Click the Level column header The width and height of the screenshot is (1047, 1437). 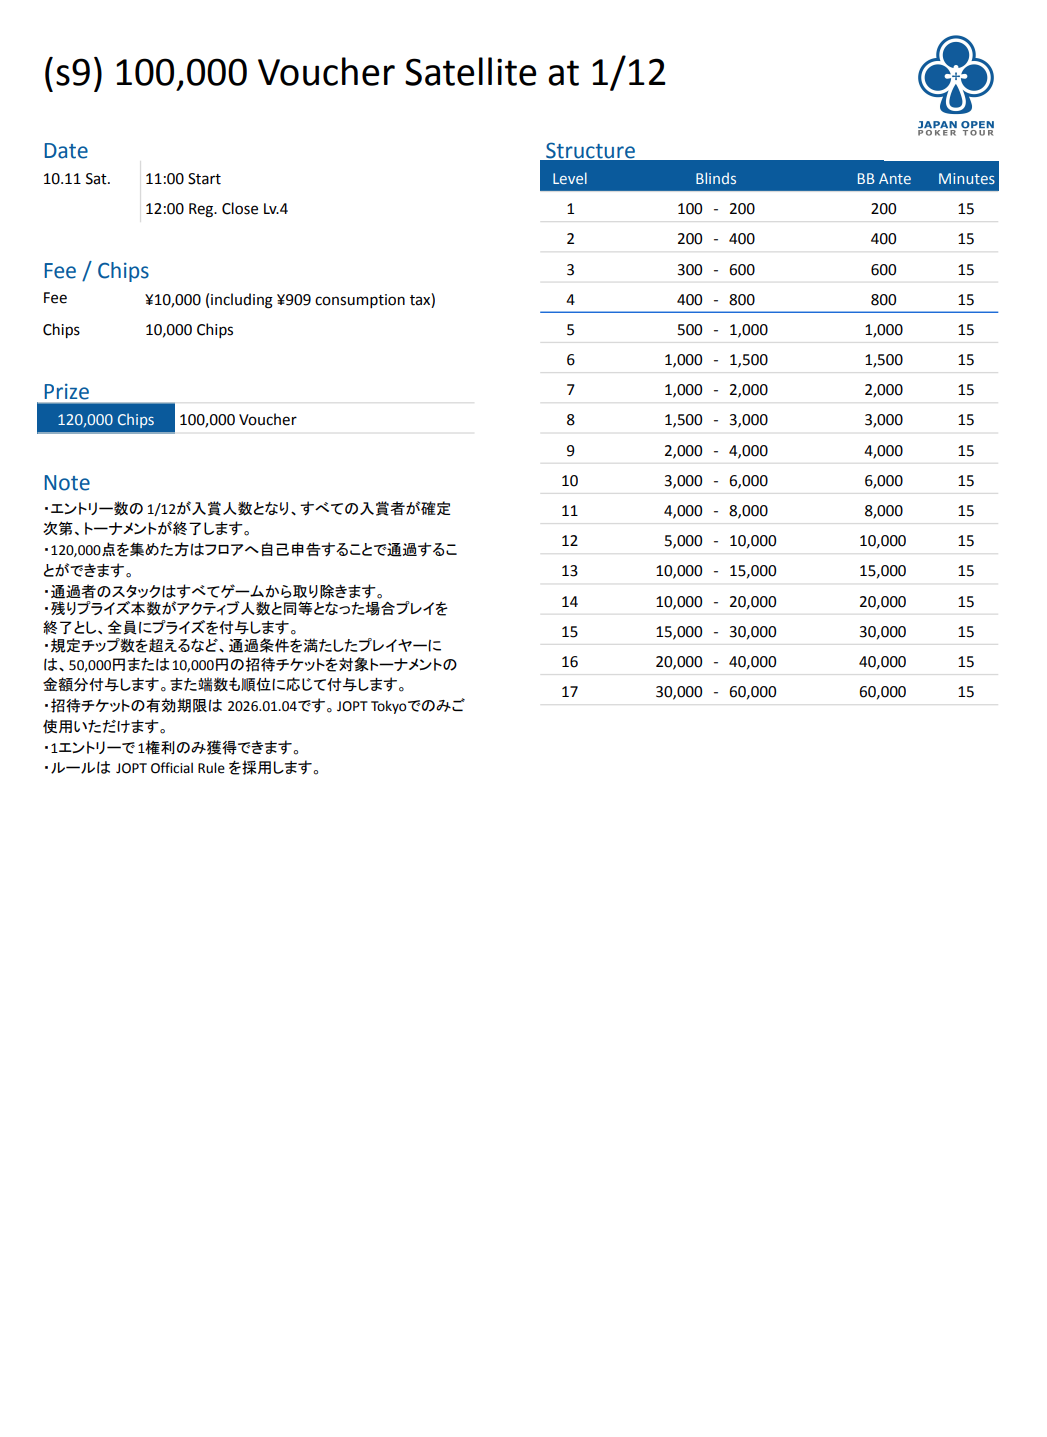pos(569,179)
